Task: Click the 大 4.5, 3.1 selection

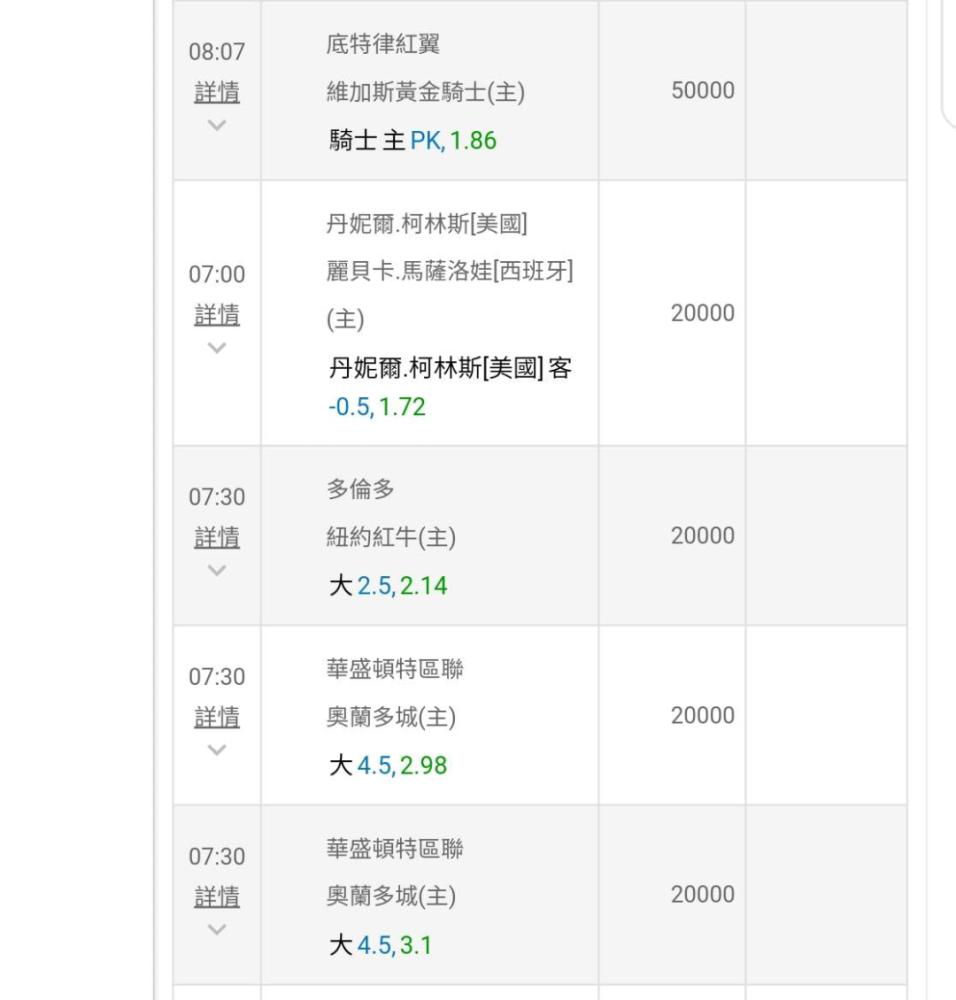Action: point(381,945)
